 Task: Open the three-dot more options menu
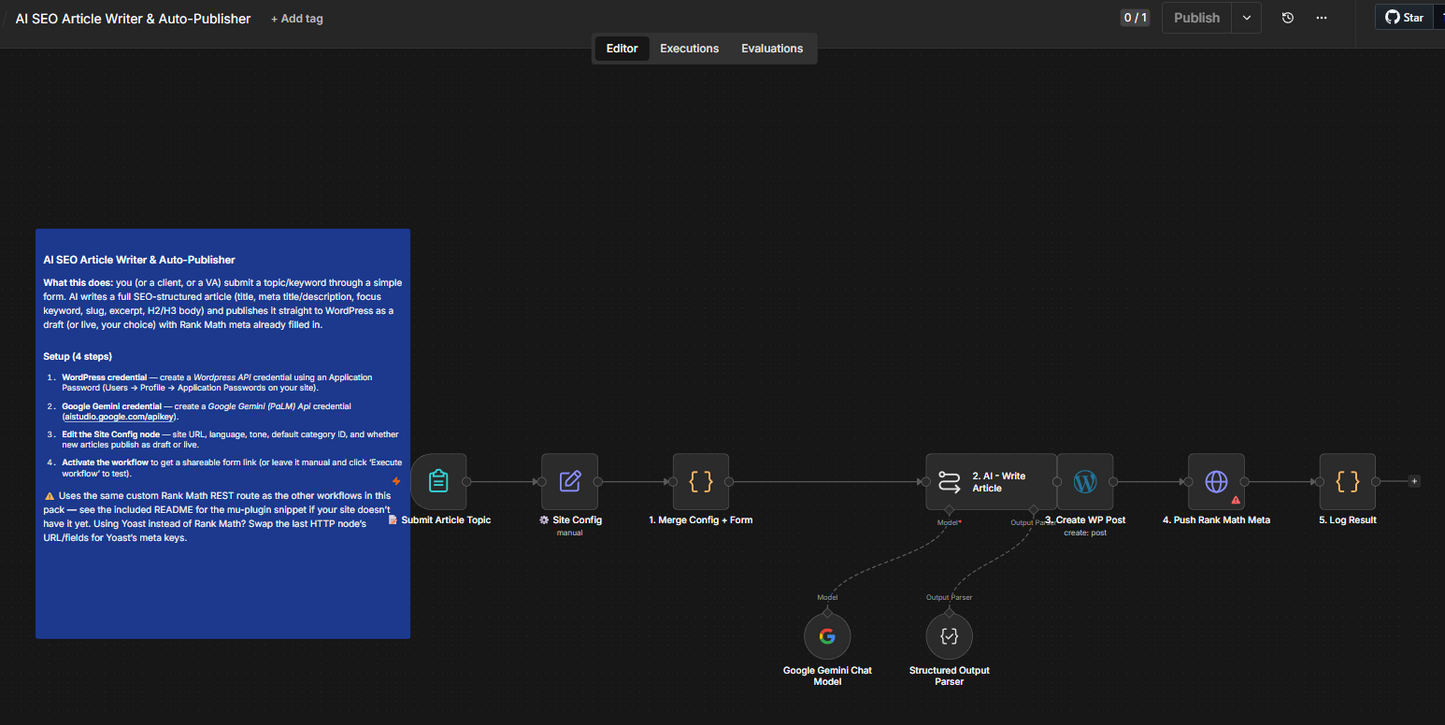click(1322, 18)
